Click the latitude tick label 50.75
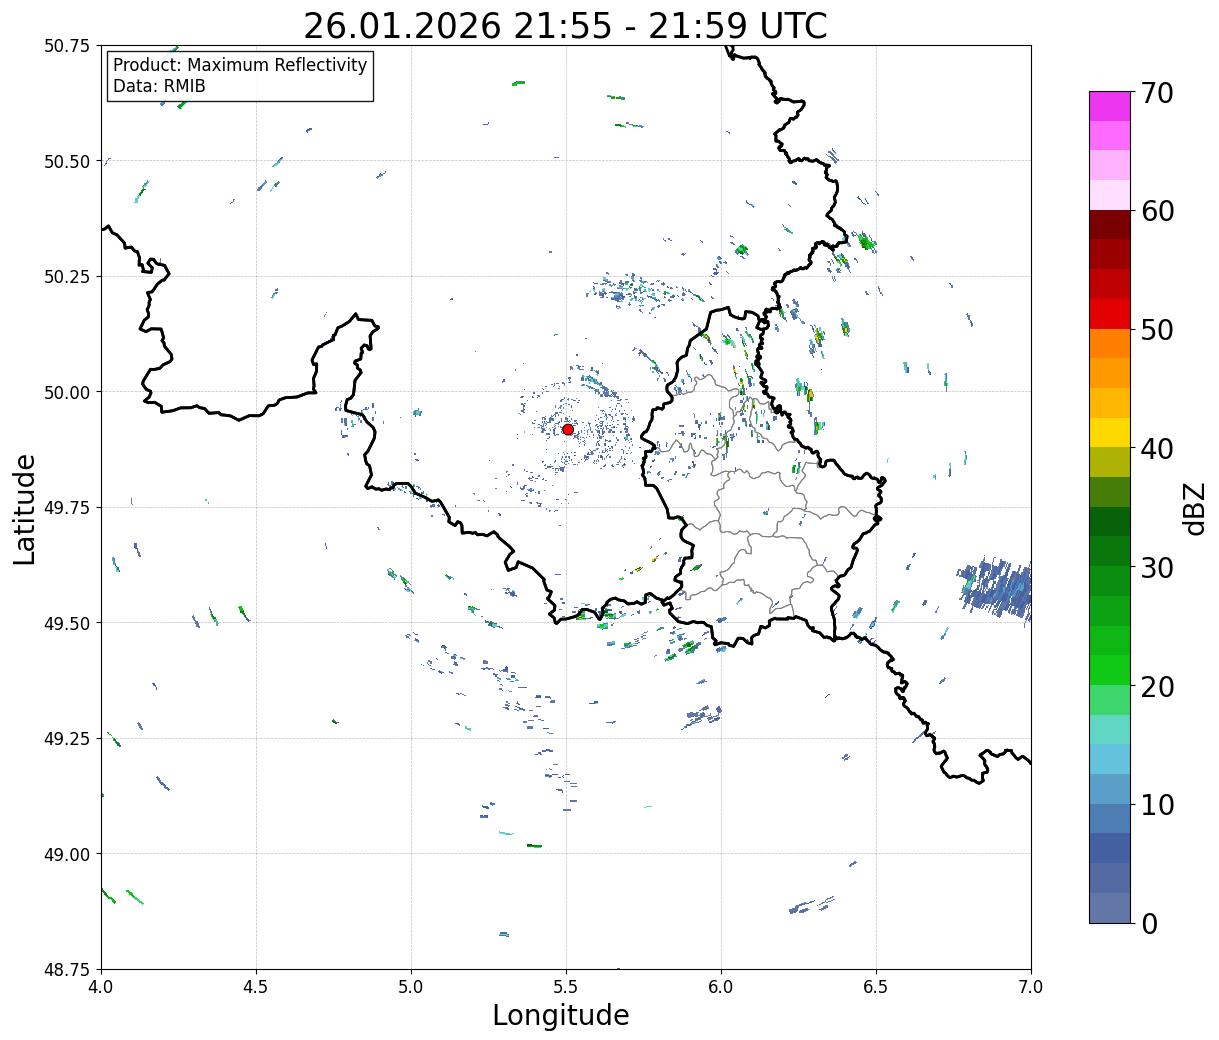 tap(67, 46)
